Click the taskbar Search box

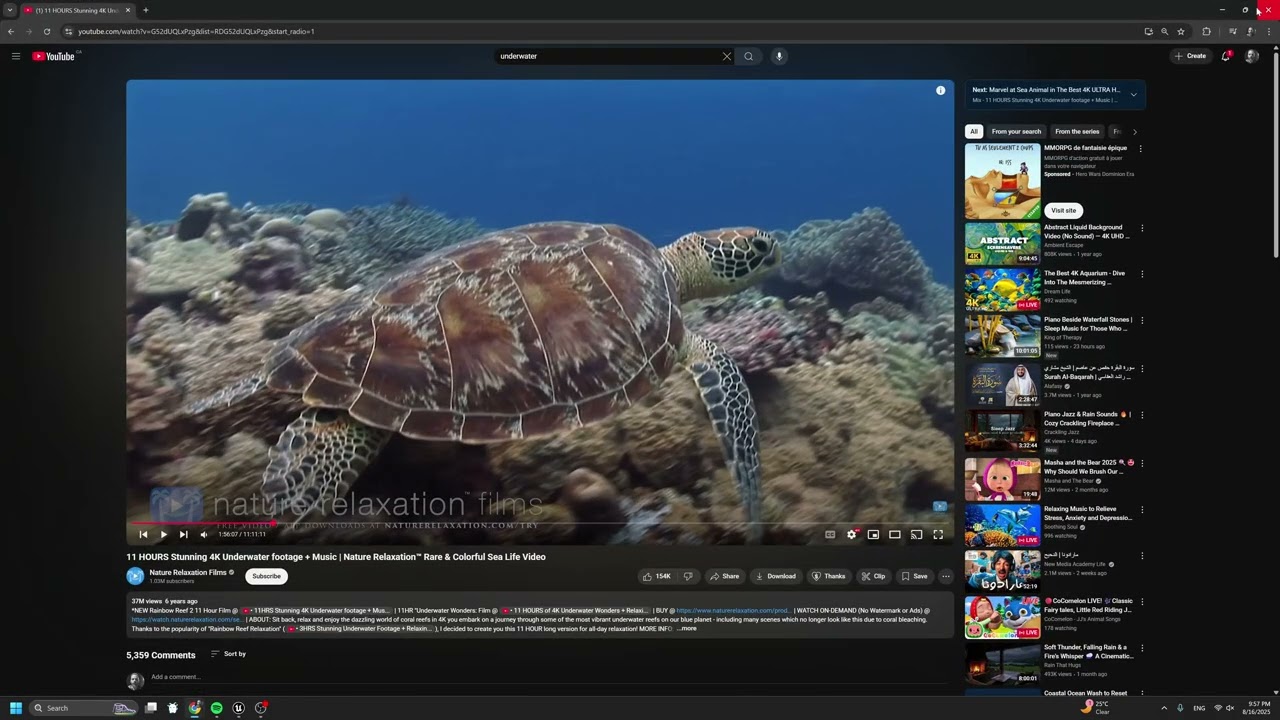click(82, 708)
